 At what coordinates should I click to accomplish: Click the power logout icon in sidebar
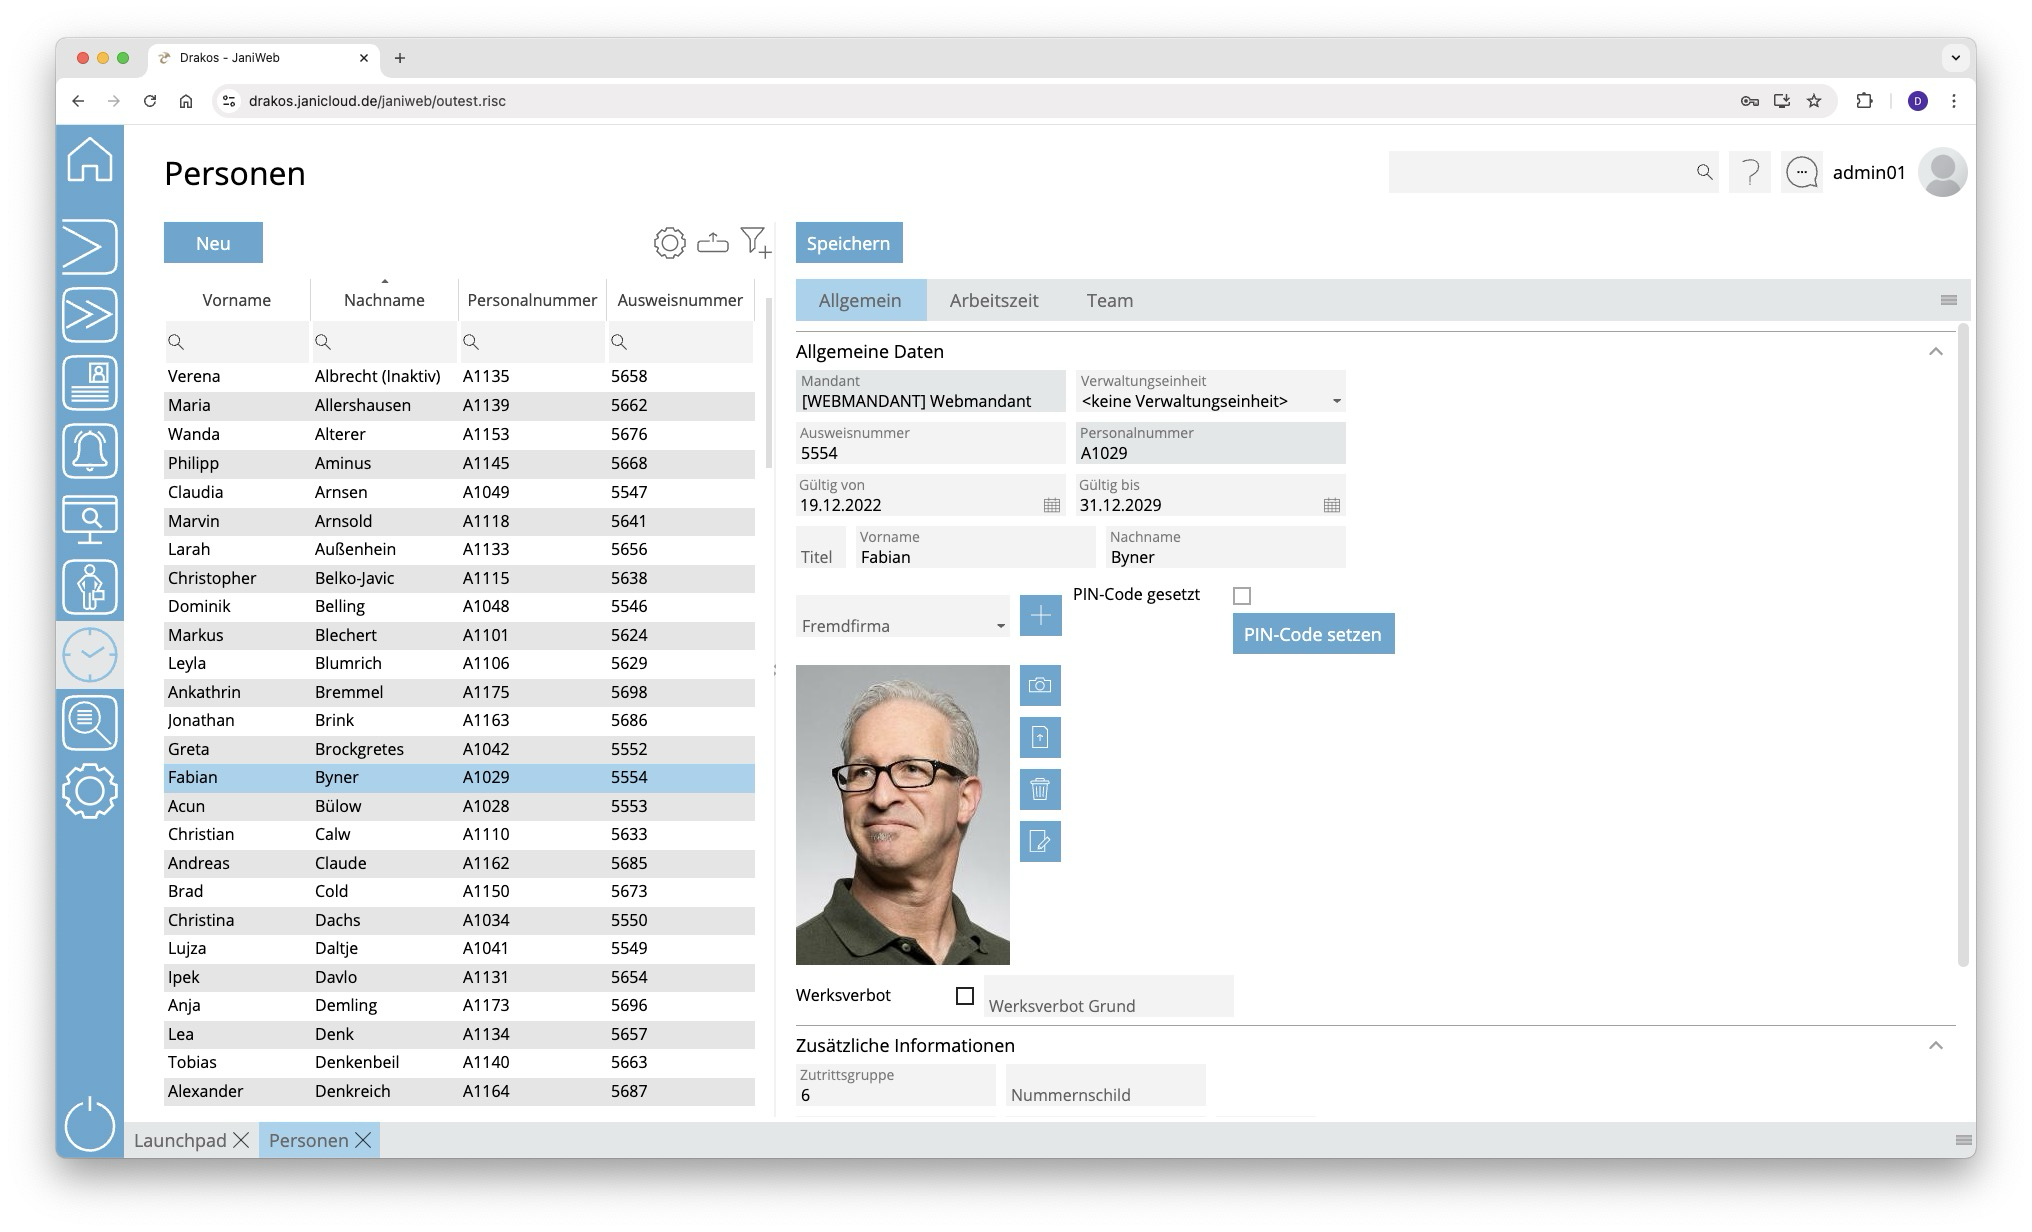point(90,1124)
